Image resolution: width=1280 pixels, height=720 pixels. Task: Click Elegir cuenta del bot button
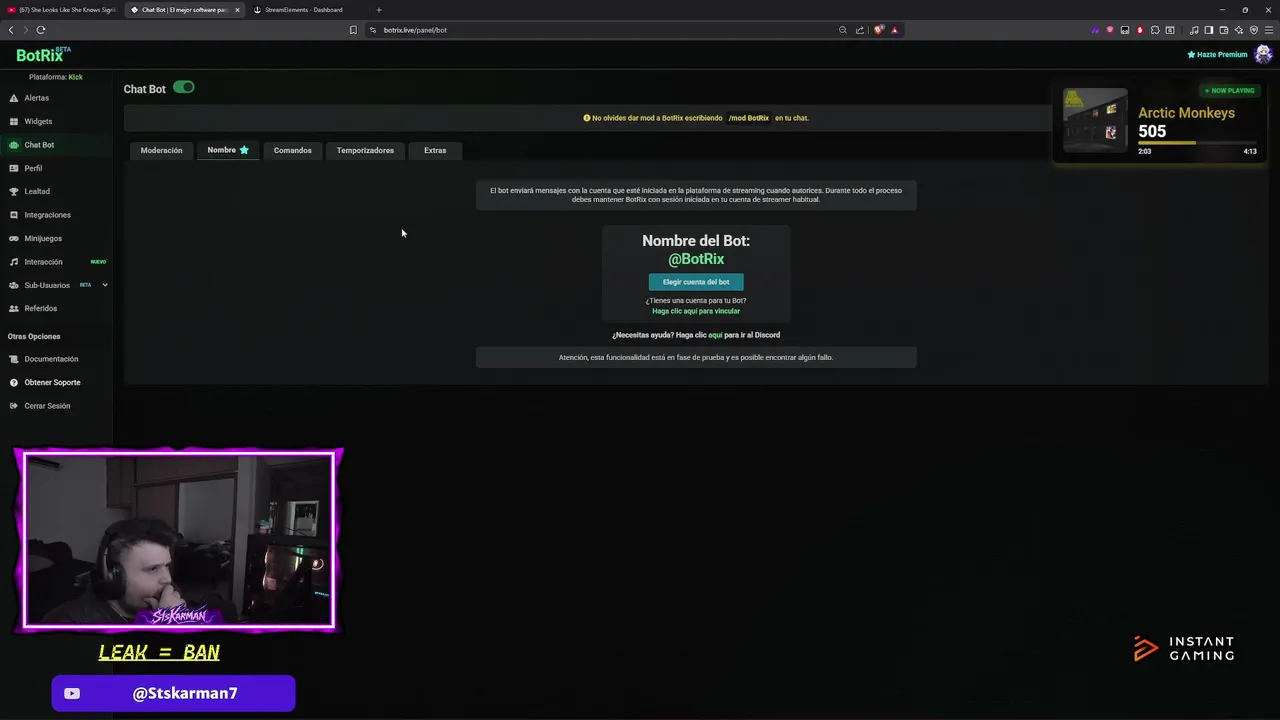point(696,282)
